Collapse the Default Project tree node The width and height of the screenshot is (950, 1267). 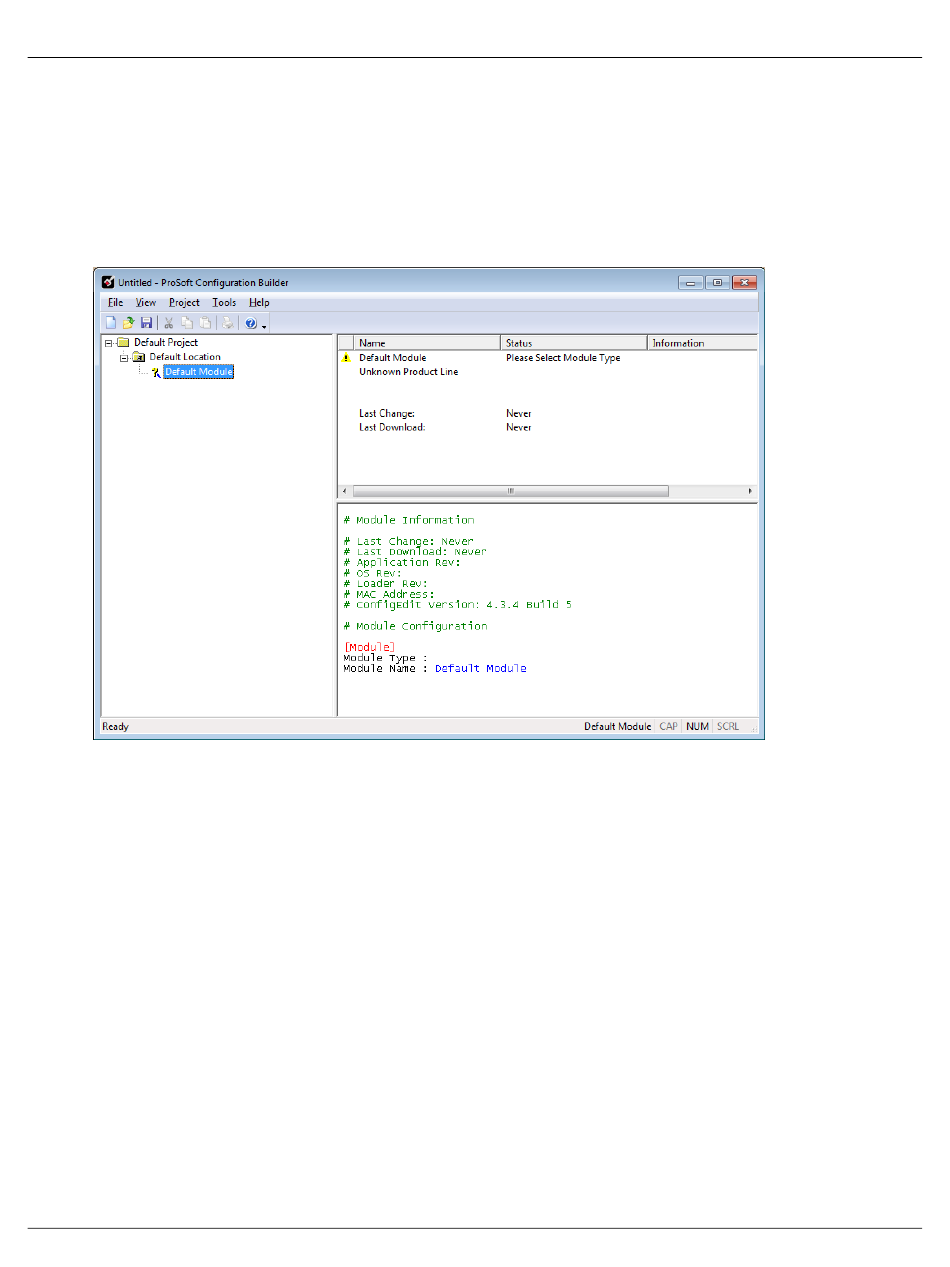pos(108,342)
